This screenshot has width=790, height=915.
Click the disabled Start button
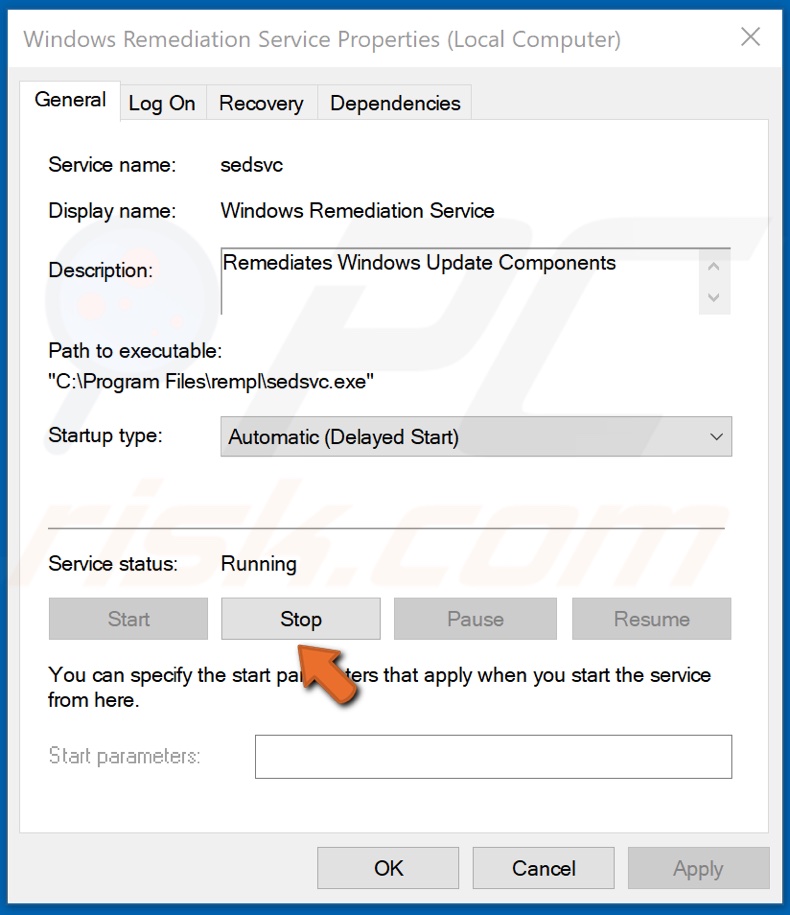coord(127,618)
